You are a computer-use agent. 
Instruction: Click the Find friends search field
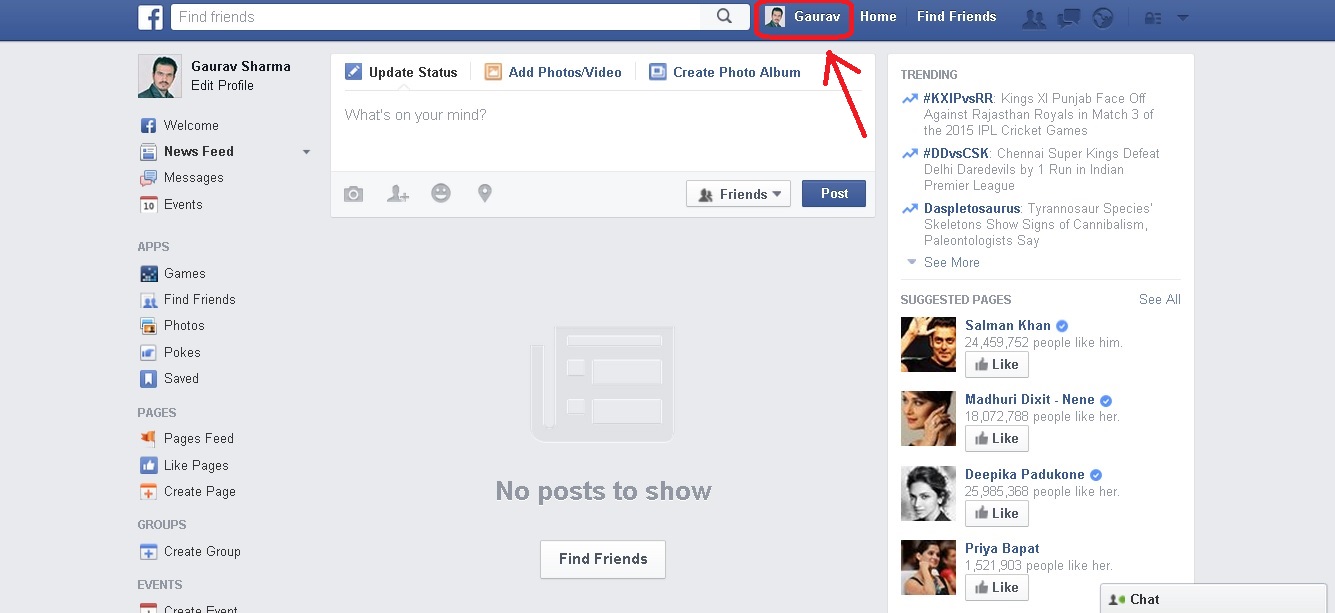(437, 17)
